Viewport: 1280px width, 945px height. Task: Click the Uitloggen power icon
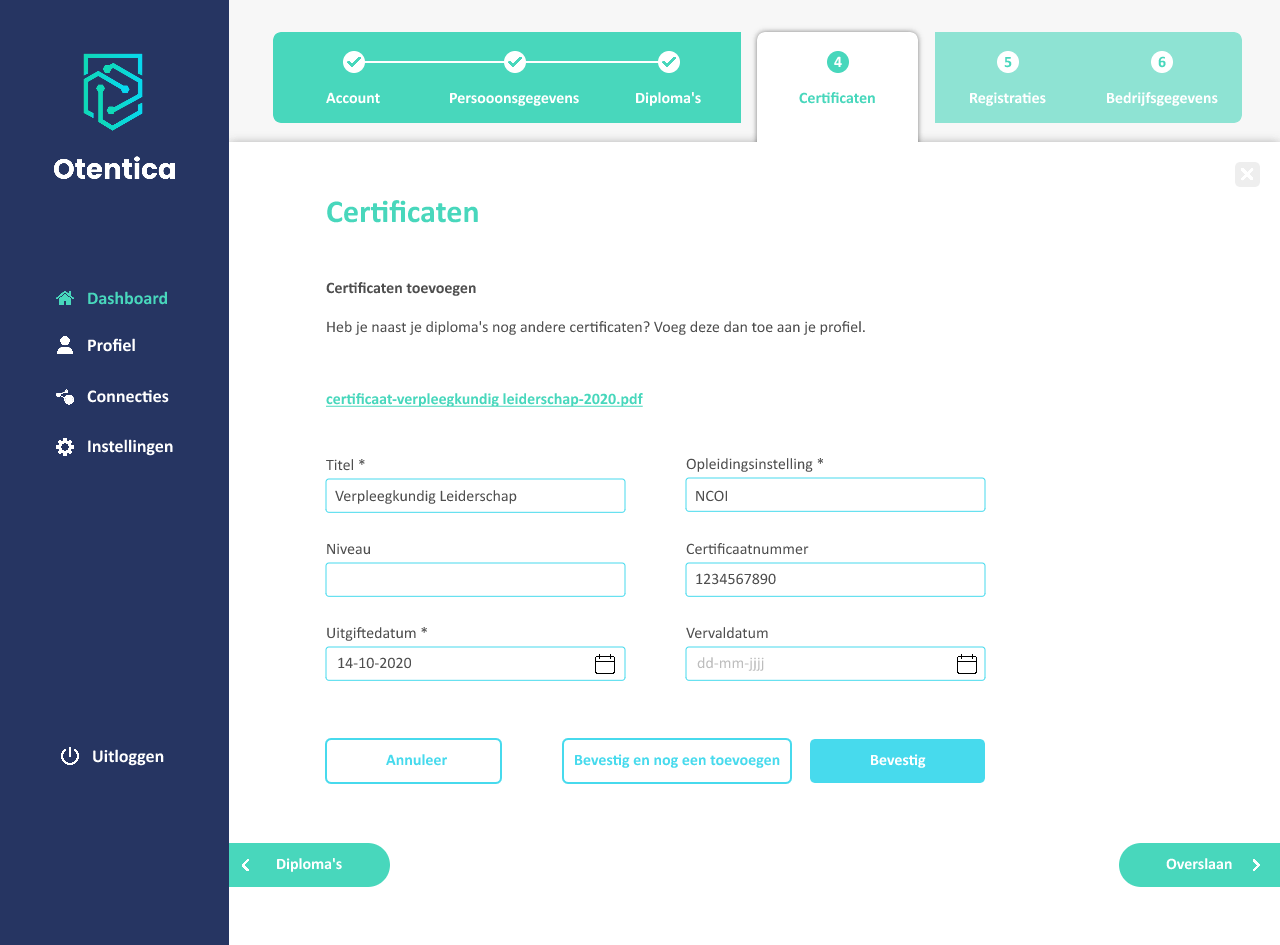pyautogui.click(x=70, y=756)
